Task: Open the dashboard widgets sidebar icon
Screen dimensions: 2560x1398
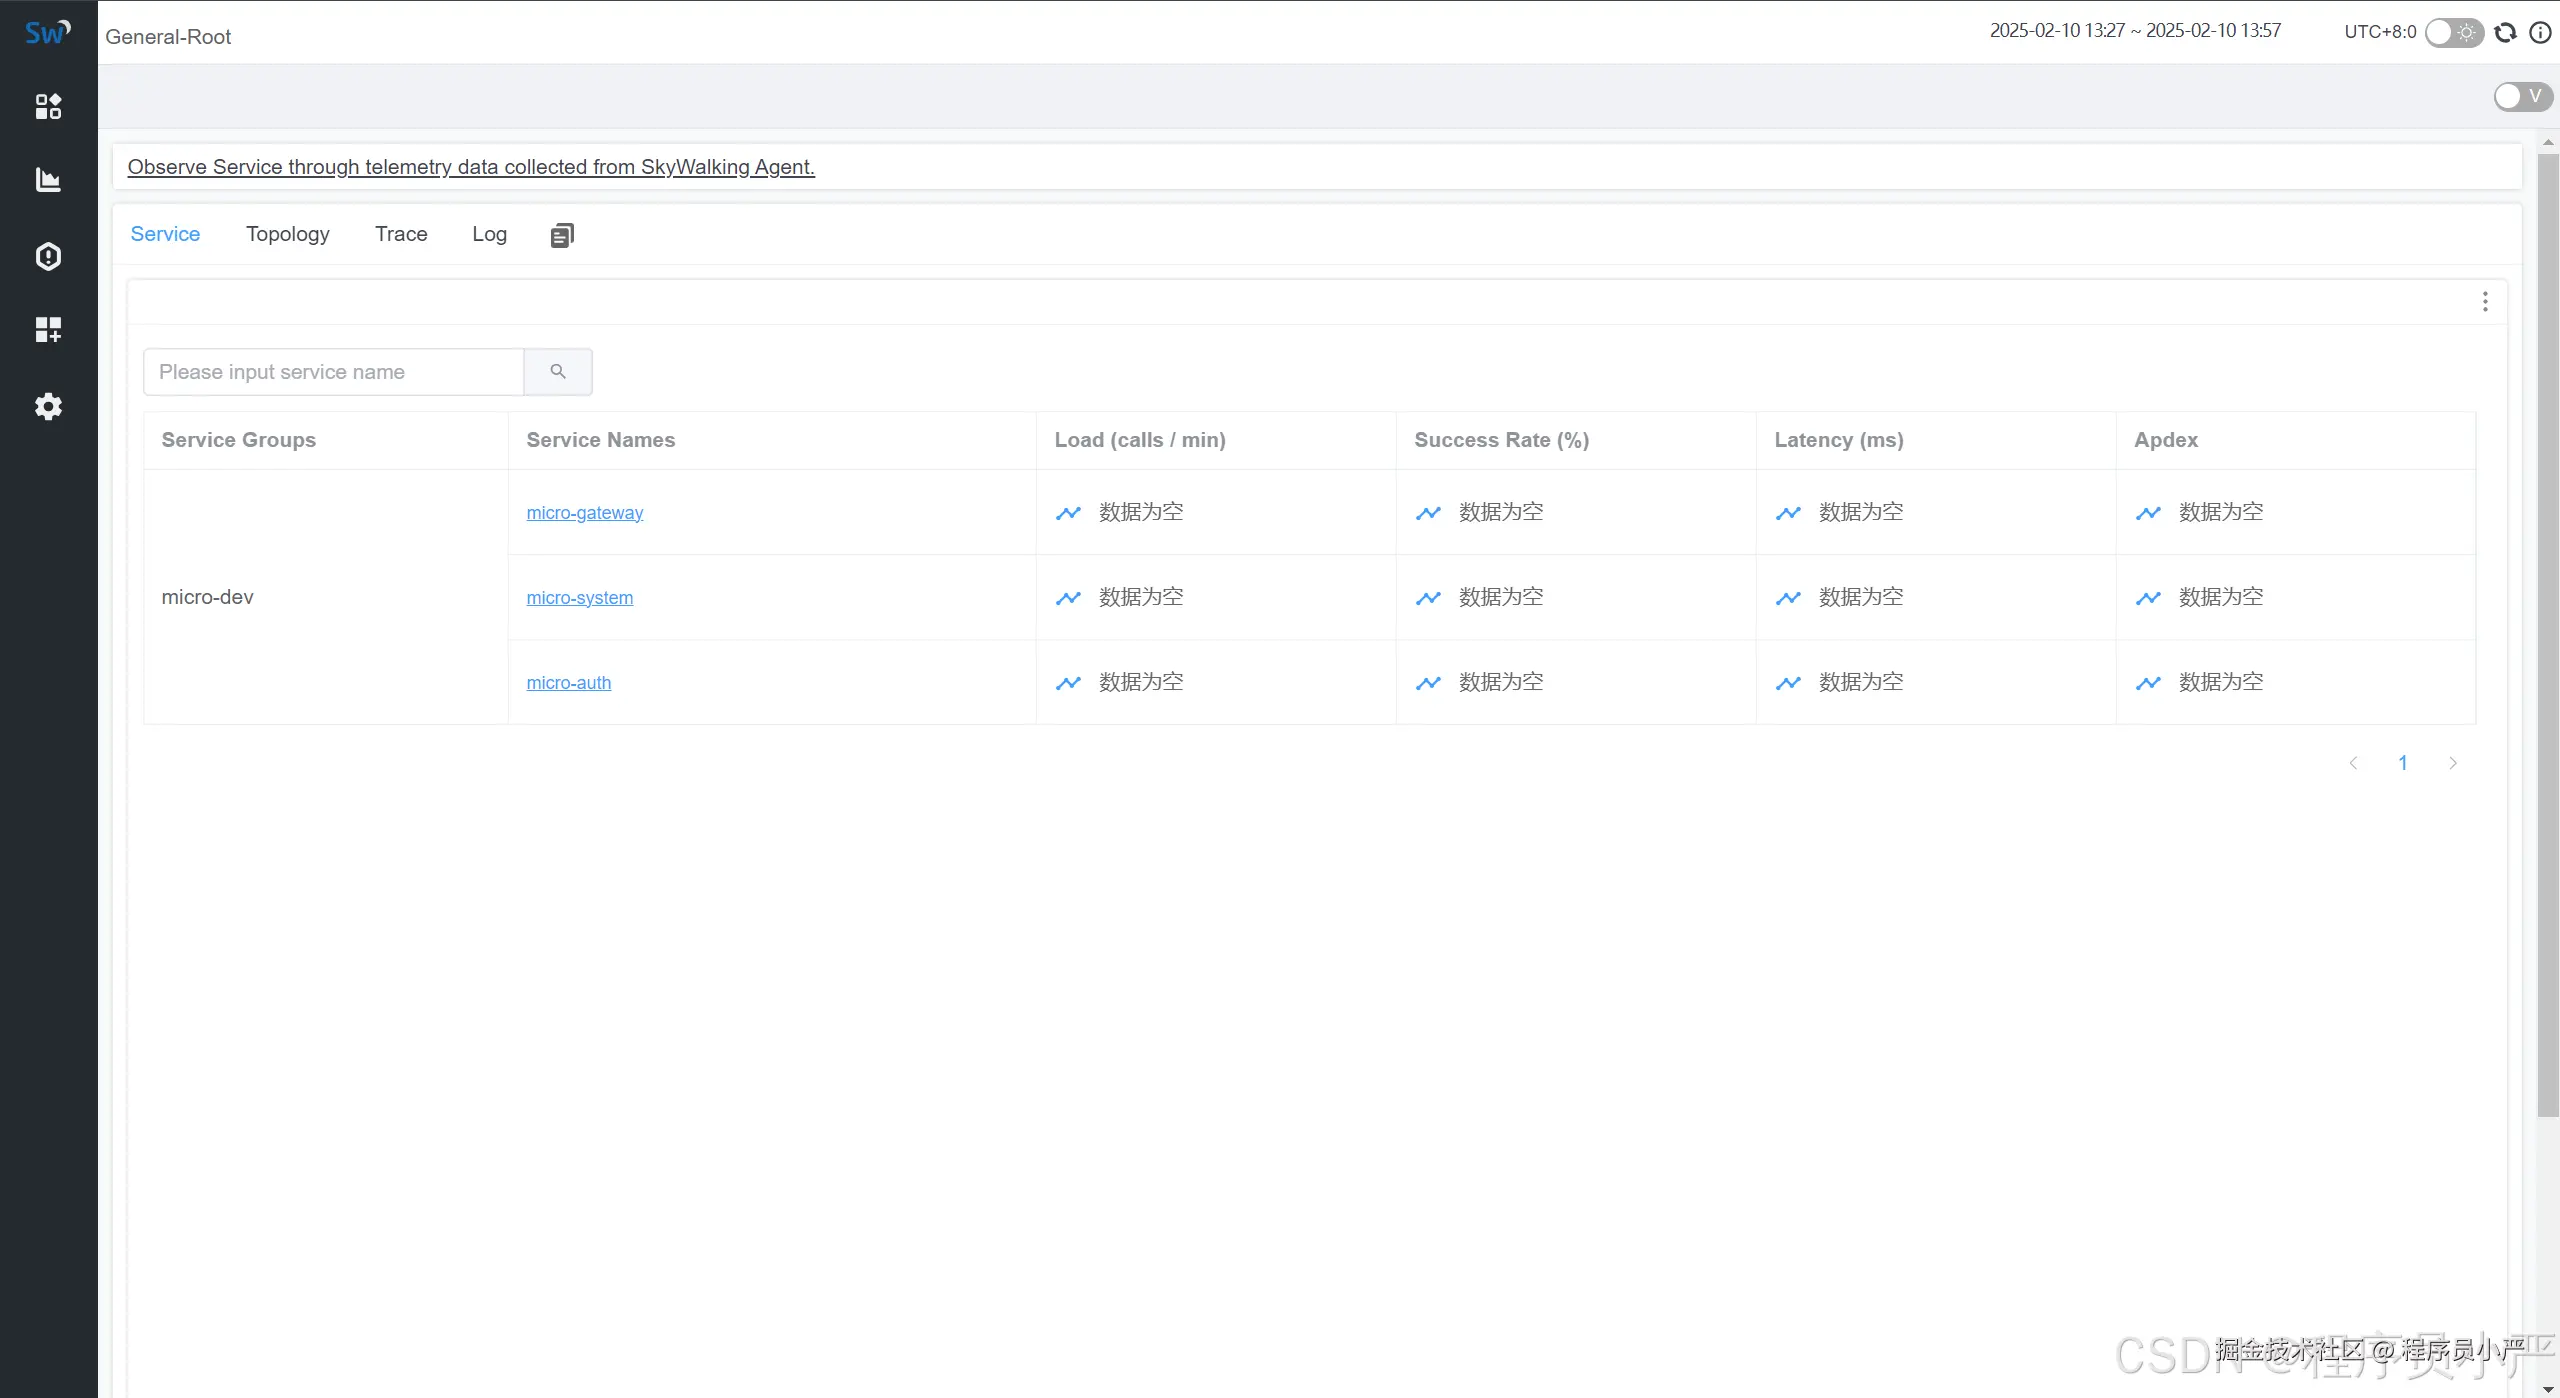Action: 48,106
